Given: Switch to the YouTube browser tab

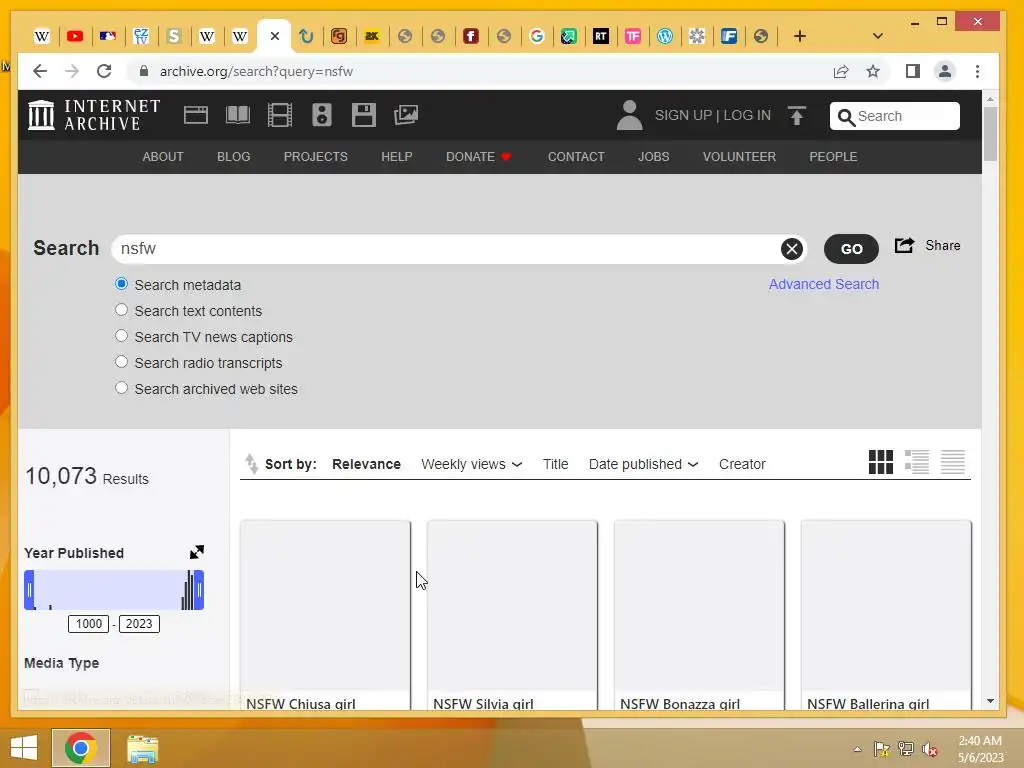Looking at the screenshot, I should tap(75, 36).
